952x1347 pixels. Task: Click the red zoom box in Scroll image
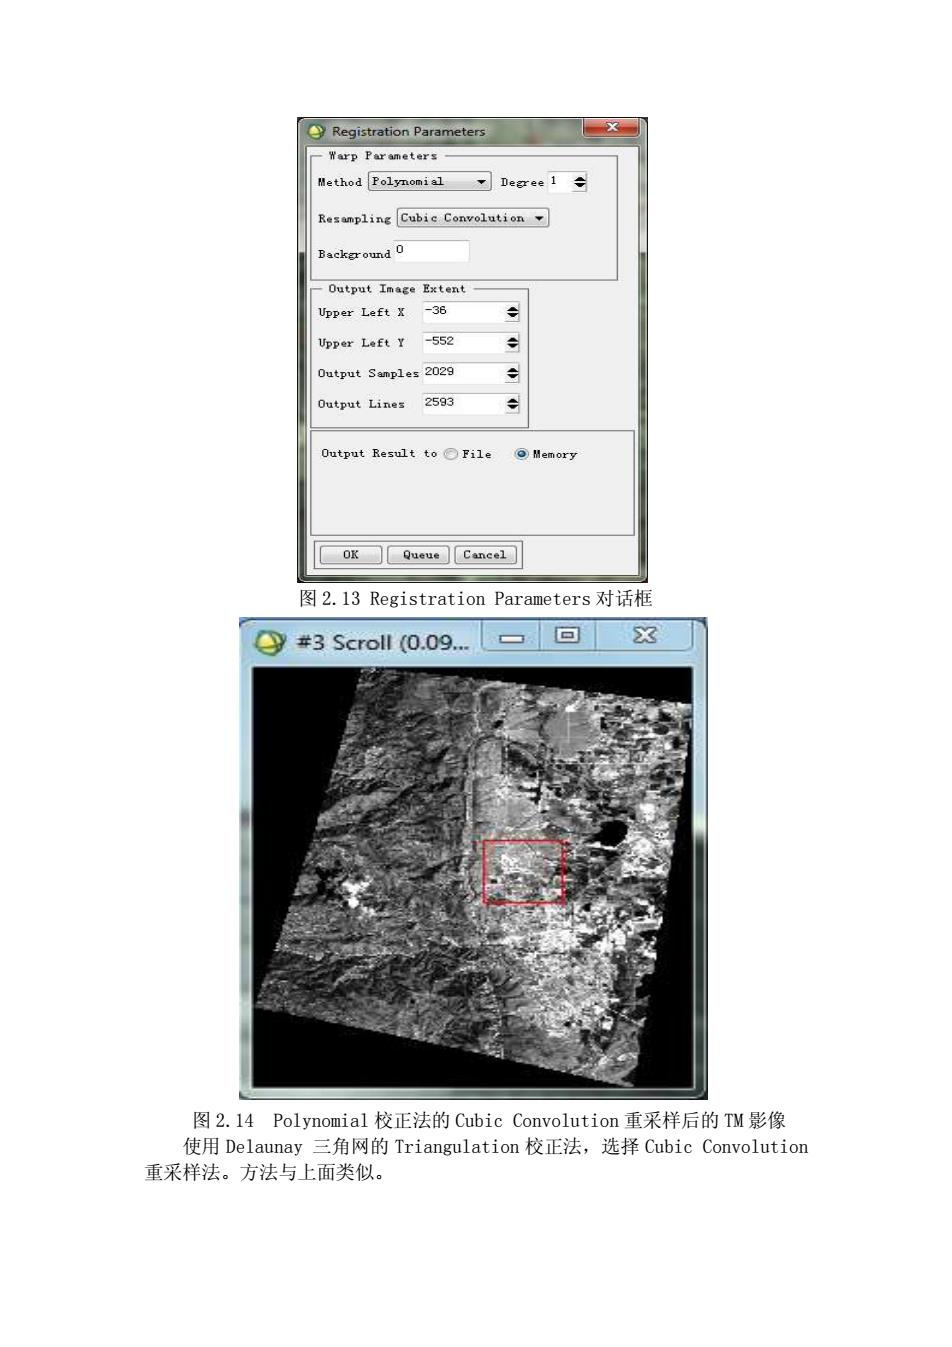coord(524,872)
